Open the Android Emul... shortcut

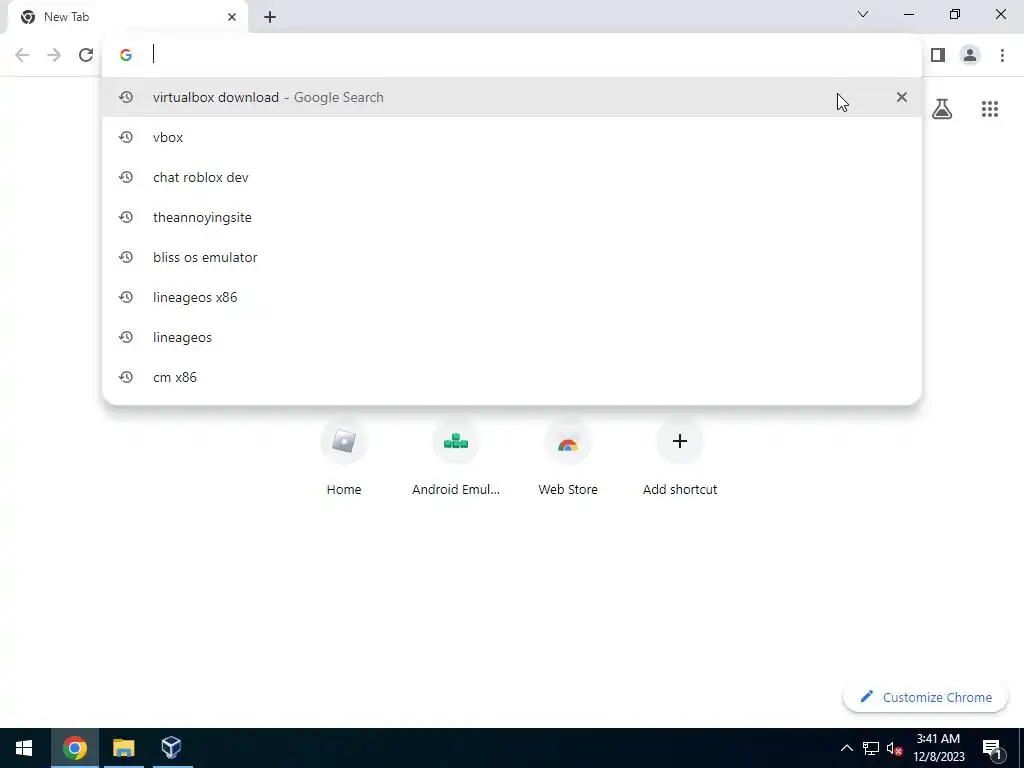tap(456, 457)
